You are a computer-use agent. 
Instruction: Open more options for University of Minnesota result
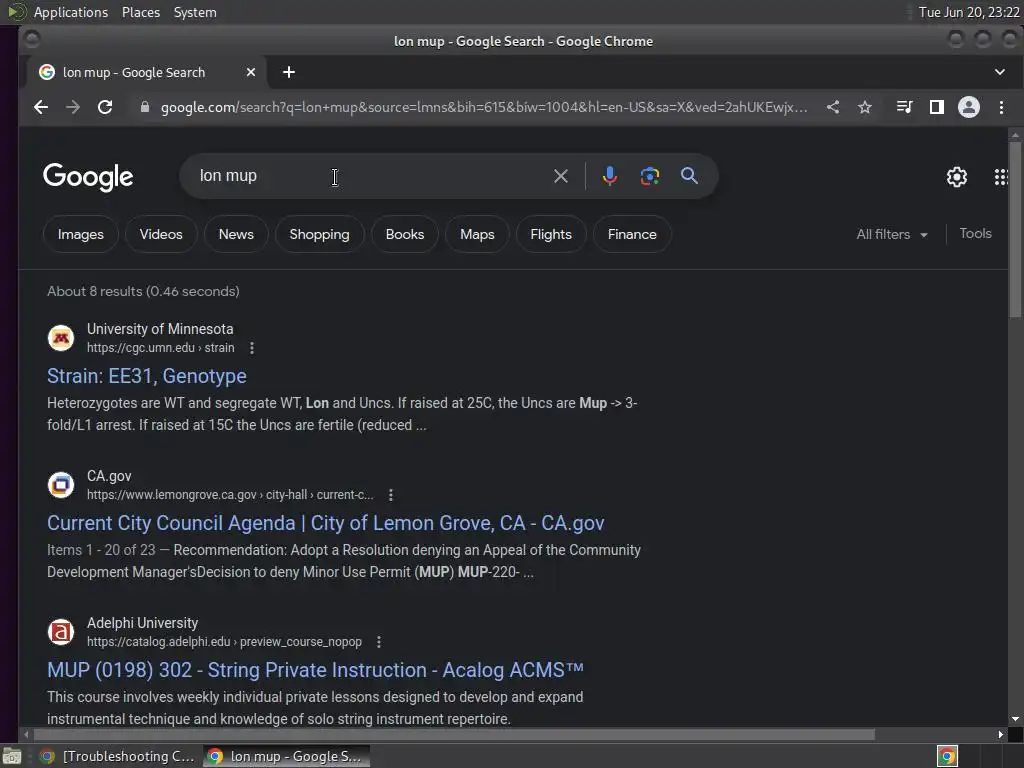click(x=252, y=348)
